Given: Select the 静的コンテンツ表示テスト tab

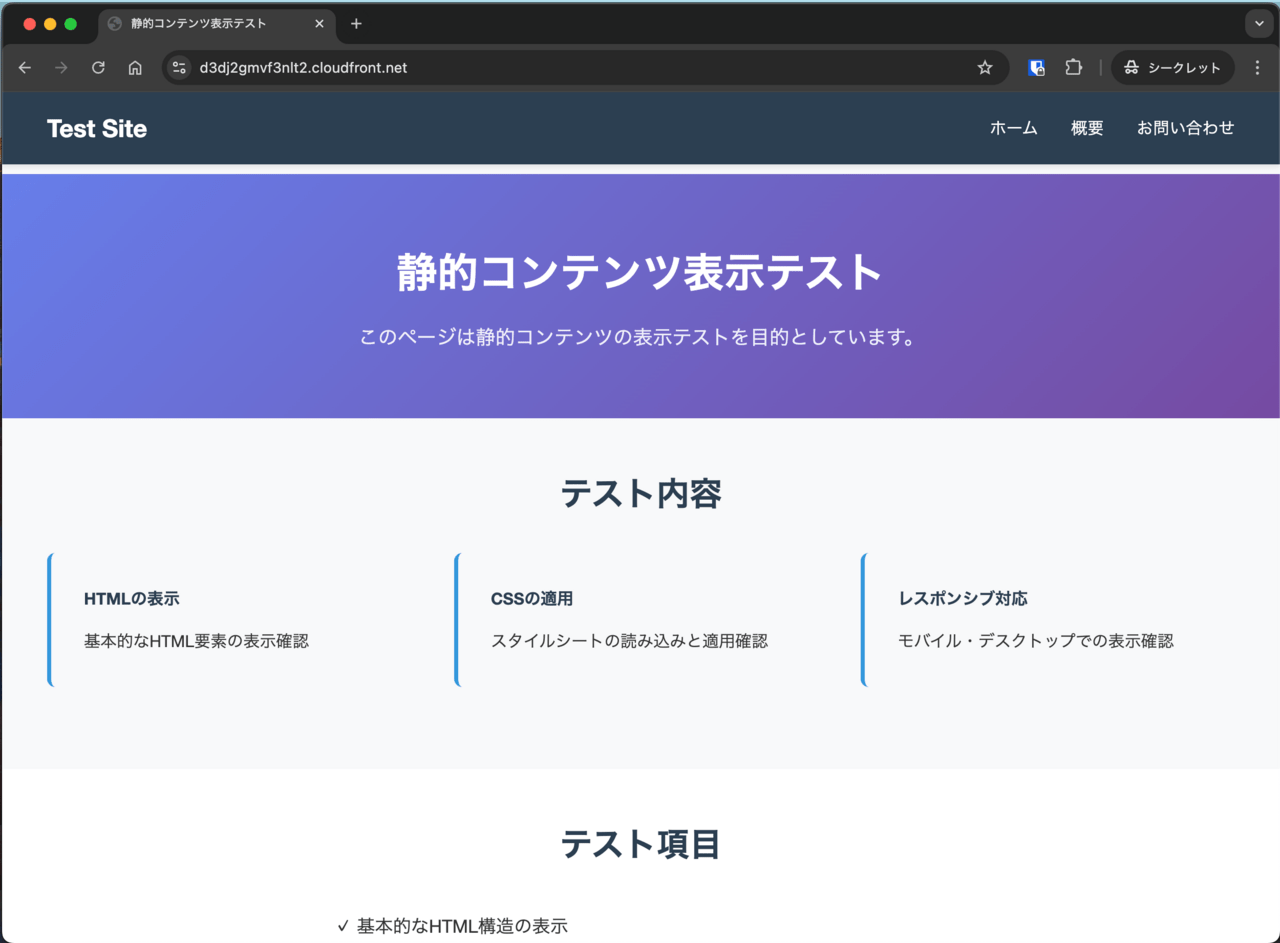Looking at the screenshot, I should pos(198,24).
